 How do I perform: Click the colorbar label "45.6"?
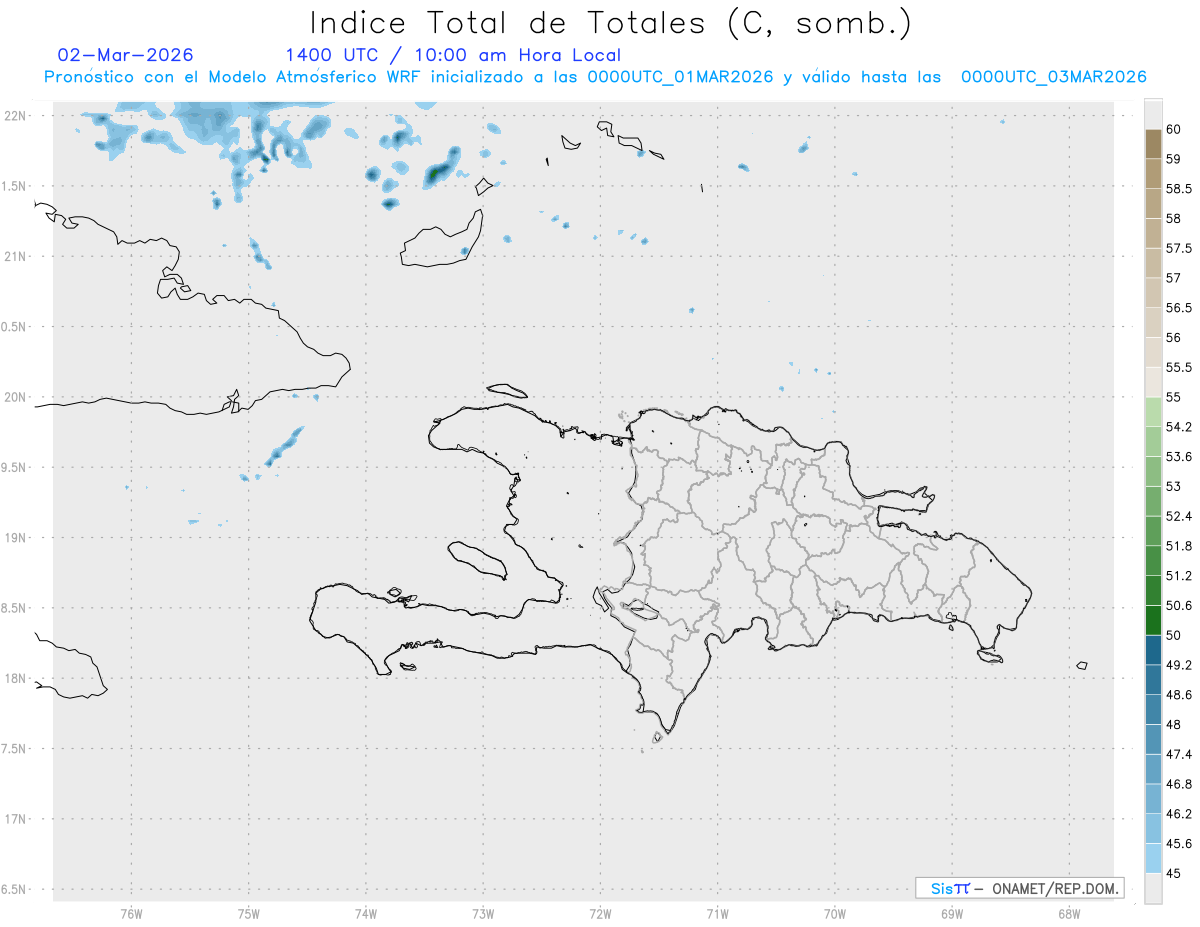[1179, 843]
